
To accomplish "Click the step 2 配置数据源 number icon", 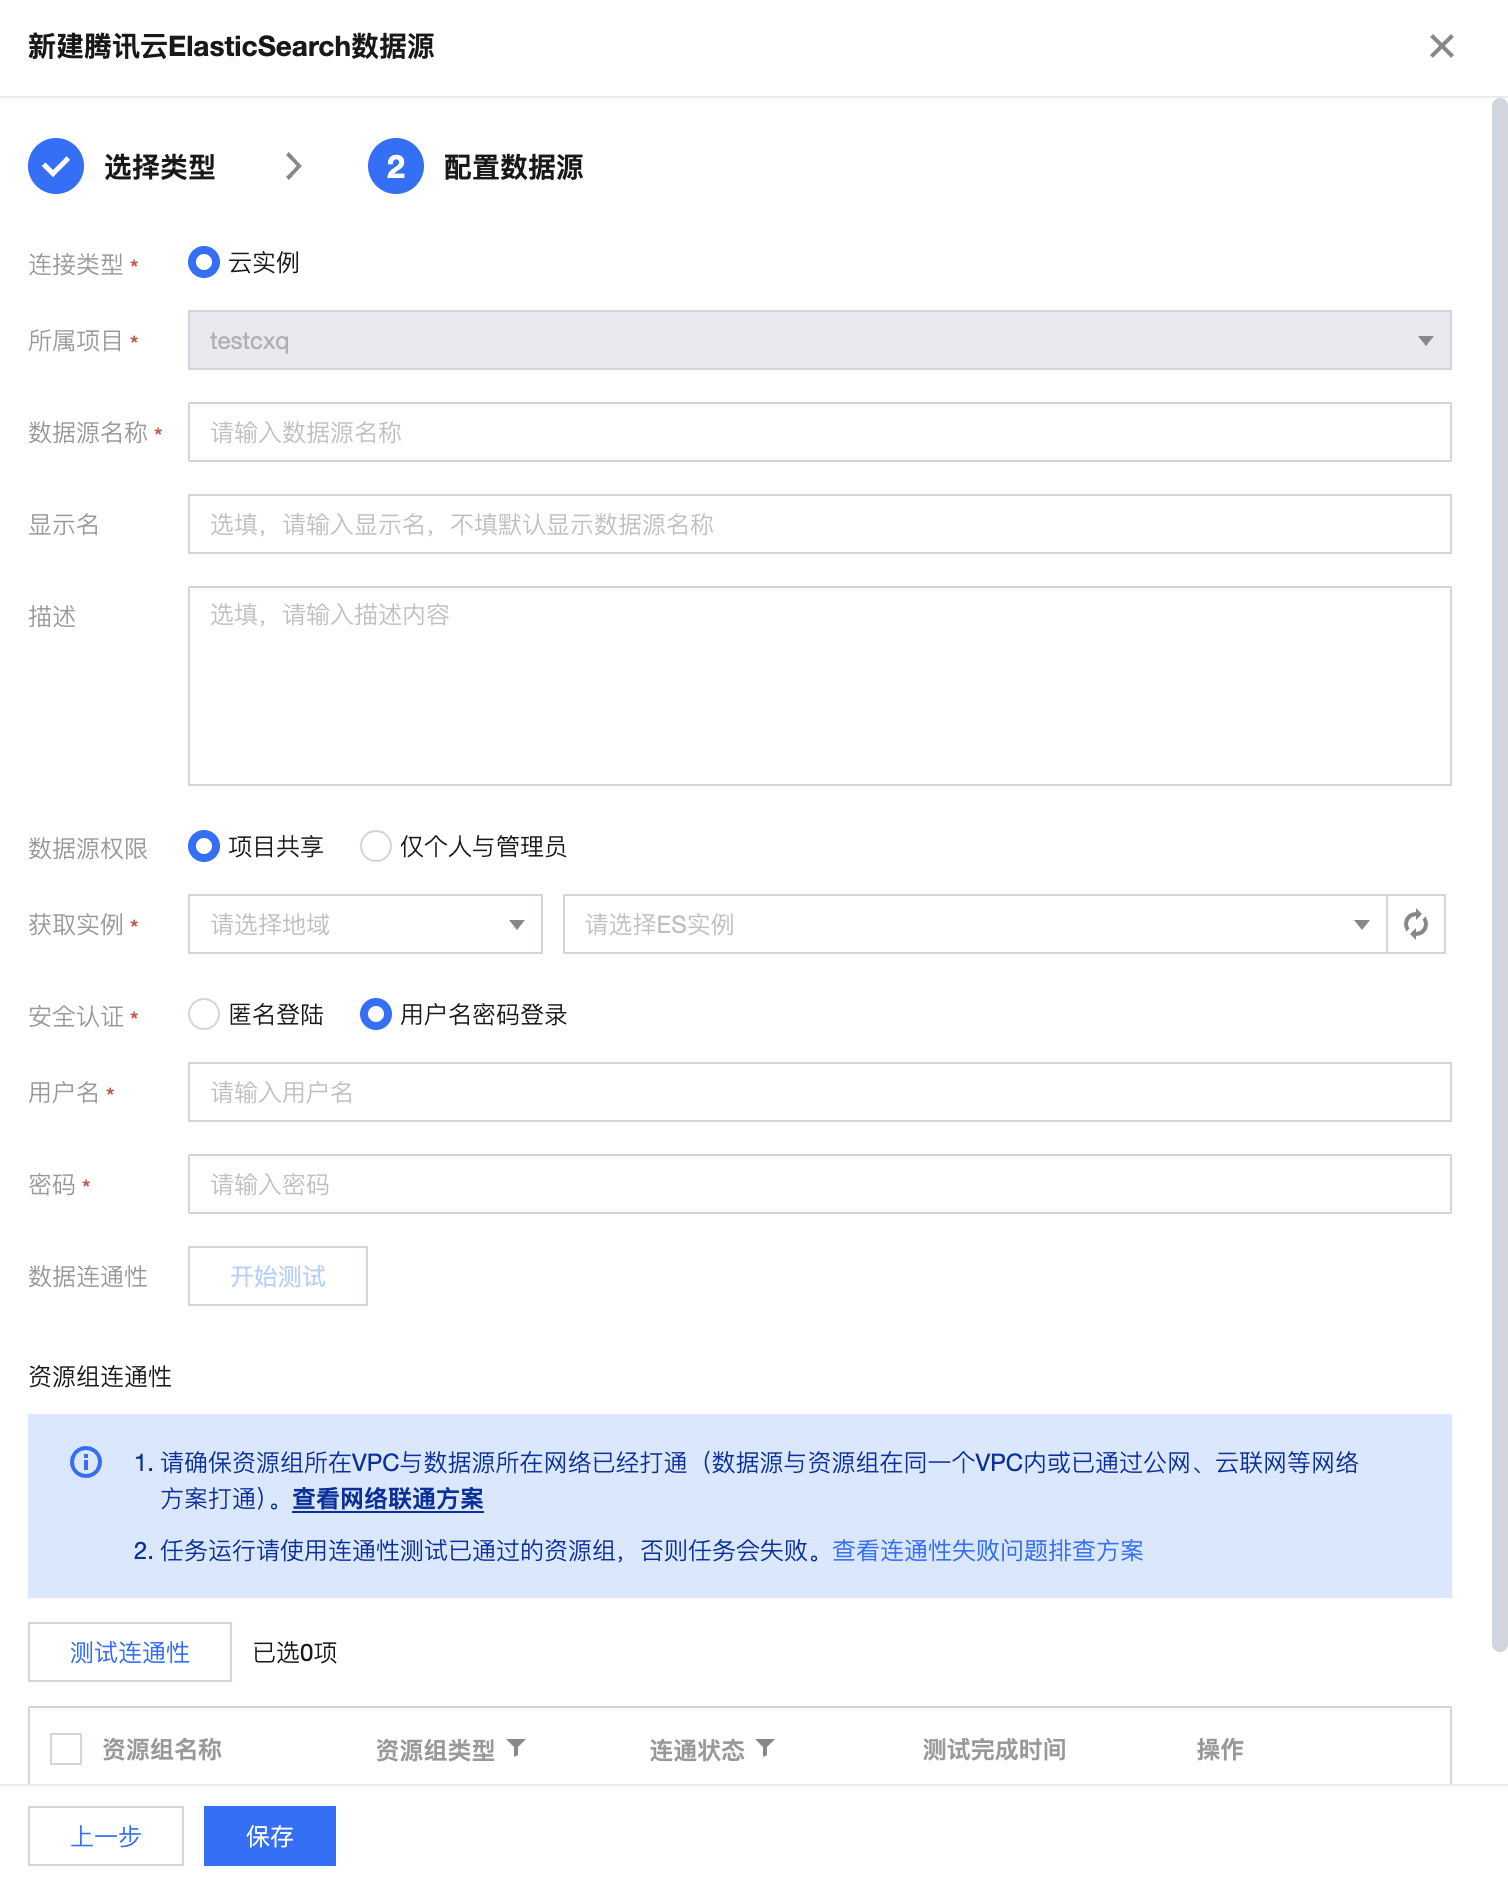I will 396,166.
